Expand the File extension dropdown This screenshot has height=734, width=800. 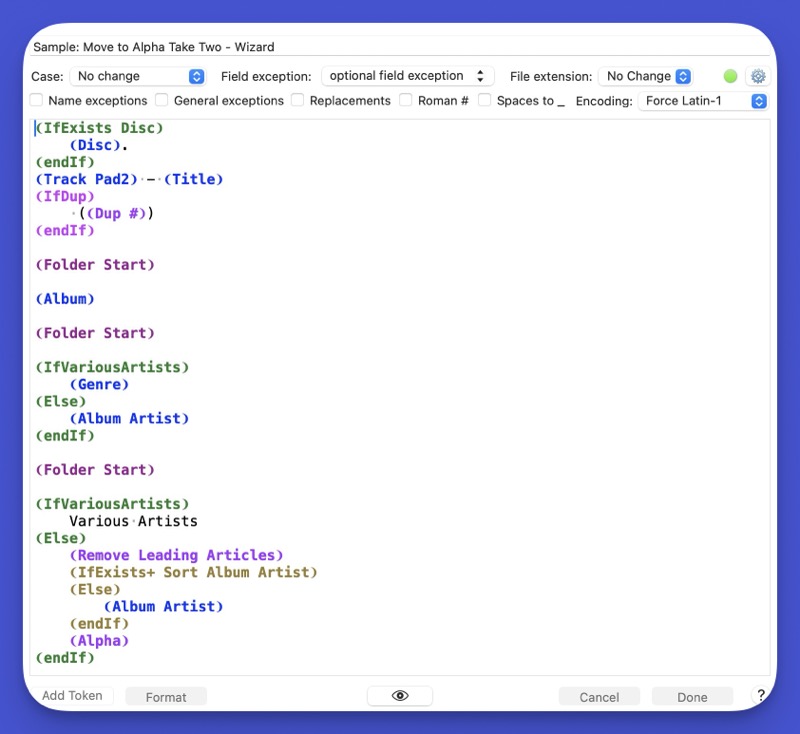coord(645,76)
